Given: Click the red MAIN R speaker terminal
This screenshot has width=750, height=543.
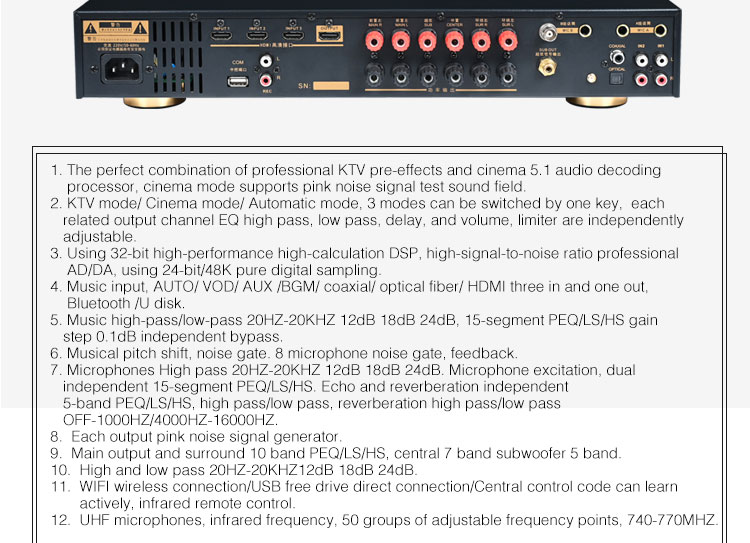Looking at the screenshot, I should pos(375,41).
